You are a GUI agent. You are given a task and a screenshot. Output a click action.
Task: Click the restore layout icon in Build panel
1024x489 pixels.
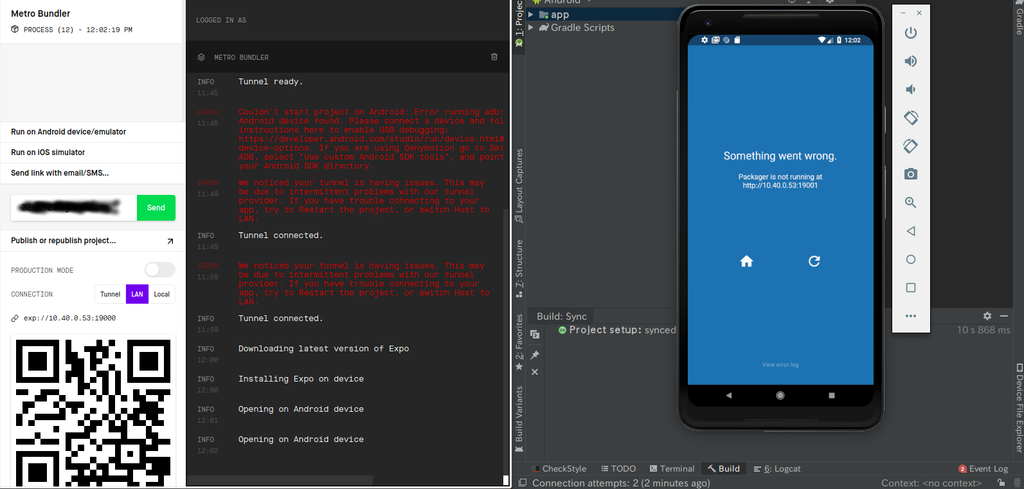click(535, 335)
